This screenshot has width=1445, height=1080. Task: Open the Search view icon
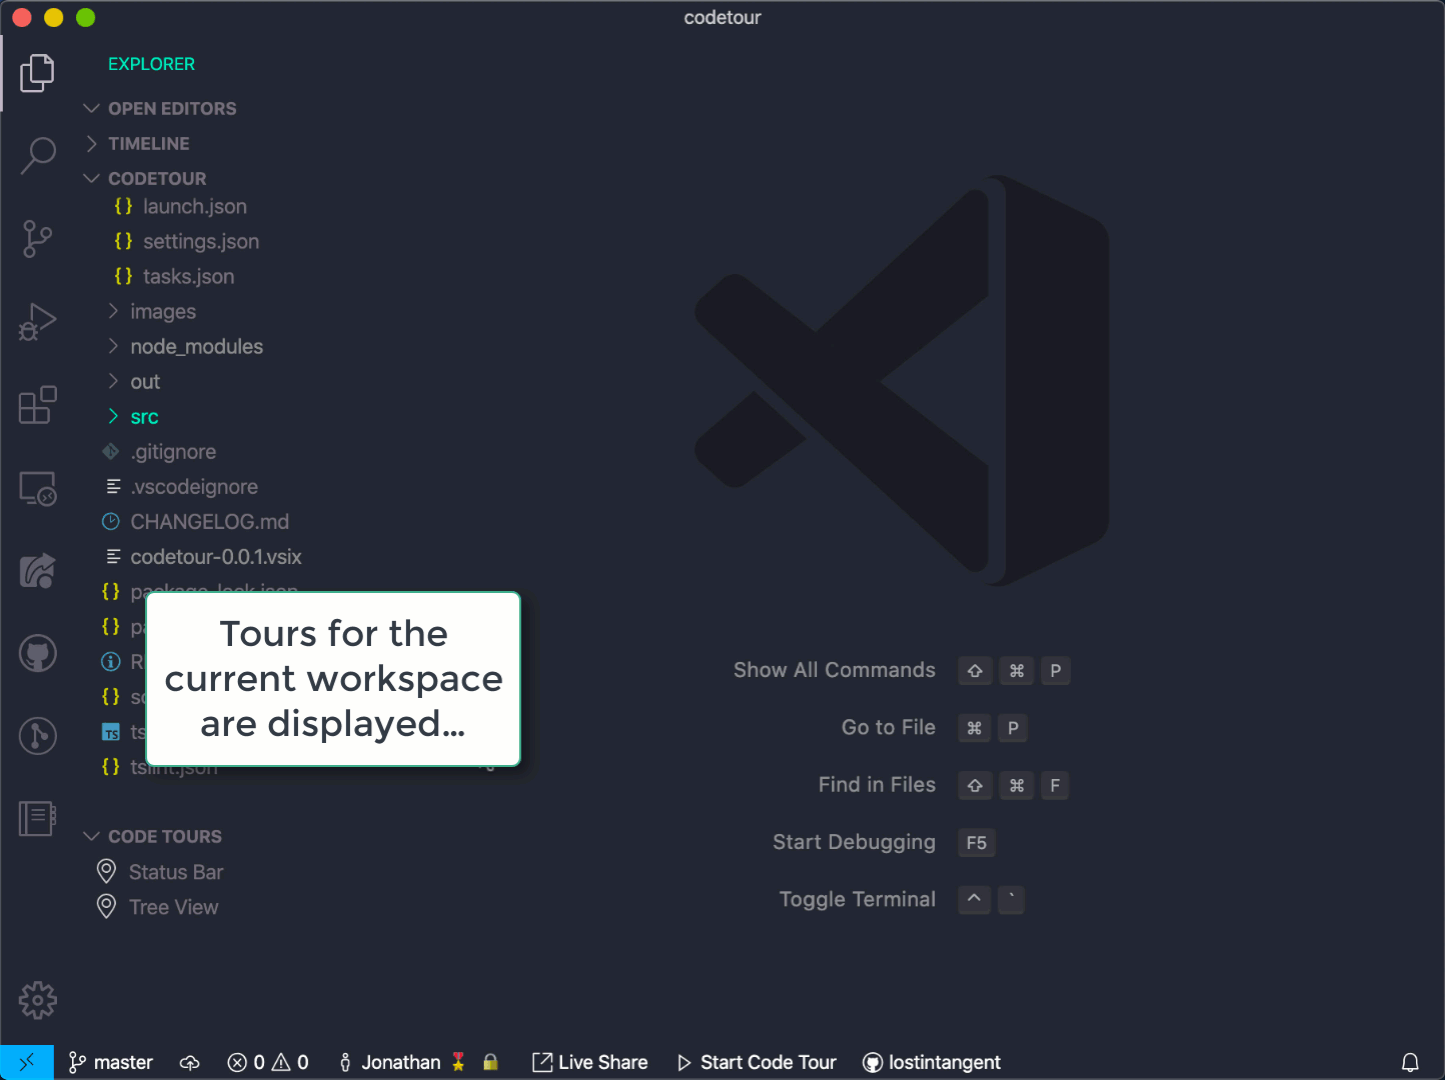pos(37,155)
